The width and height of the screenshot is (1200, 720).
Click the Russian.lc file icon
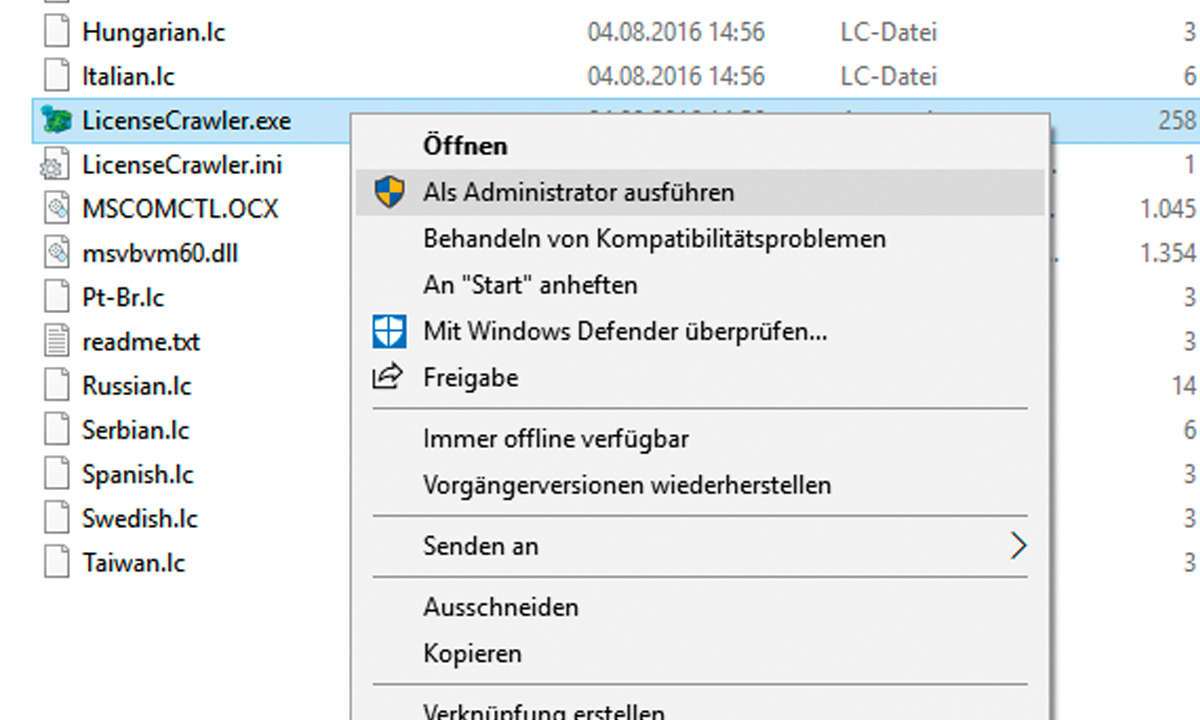(x=55, y=385)
